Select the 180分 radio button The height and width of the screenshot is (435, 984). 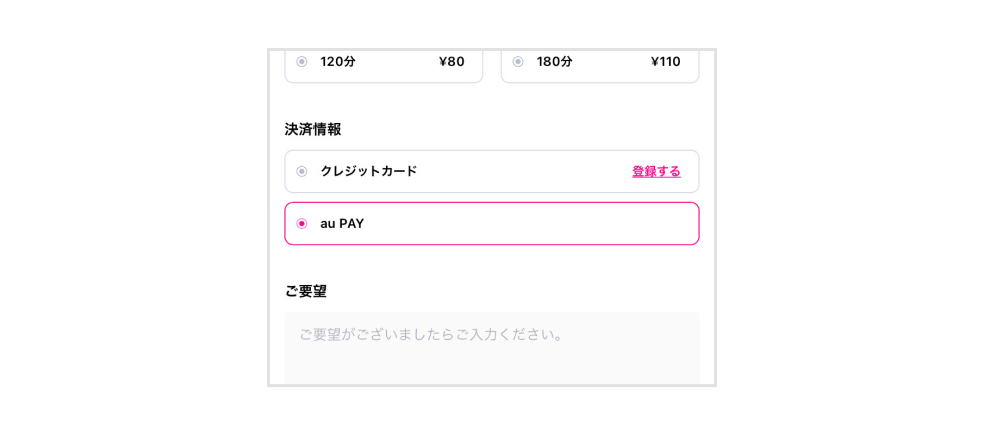point(518,62)
